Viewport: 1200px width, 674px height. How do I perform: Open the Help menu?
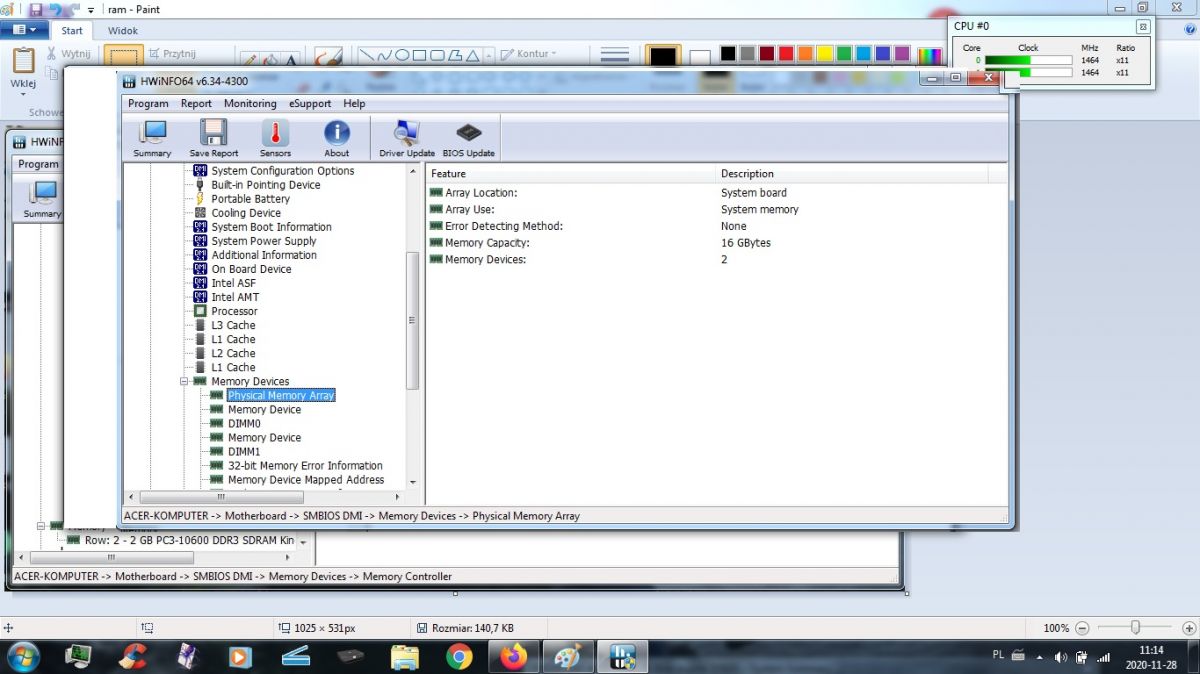tap(354, 103)
